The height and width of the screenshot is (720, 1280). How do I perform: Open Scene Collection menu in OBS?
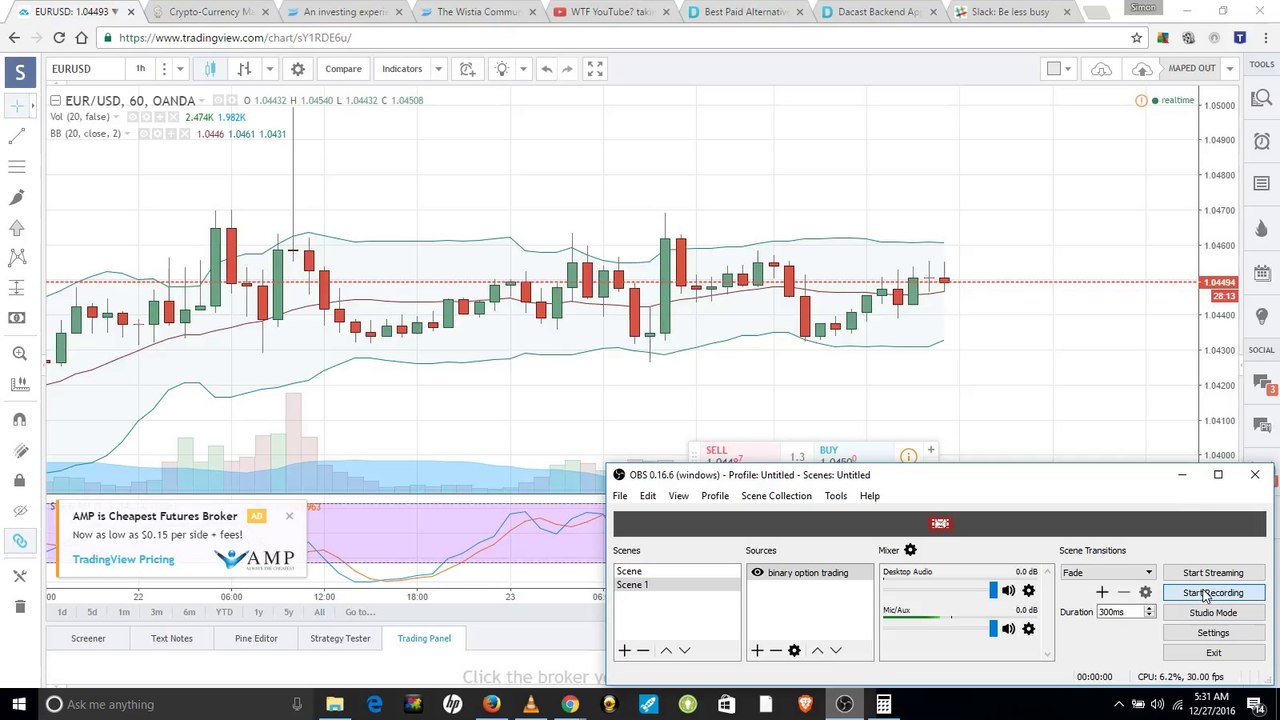[x=776, y=496]
